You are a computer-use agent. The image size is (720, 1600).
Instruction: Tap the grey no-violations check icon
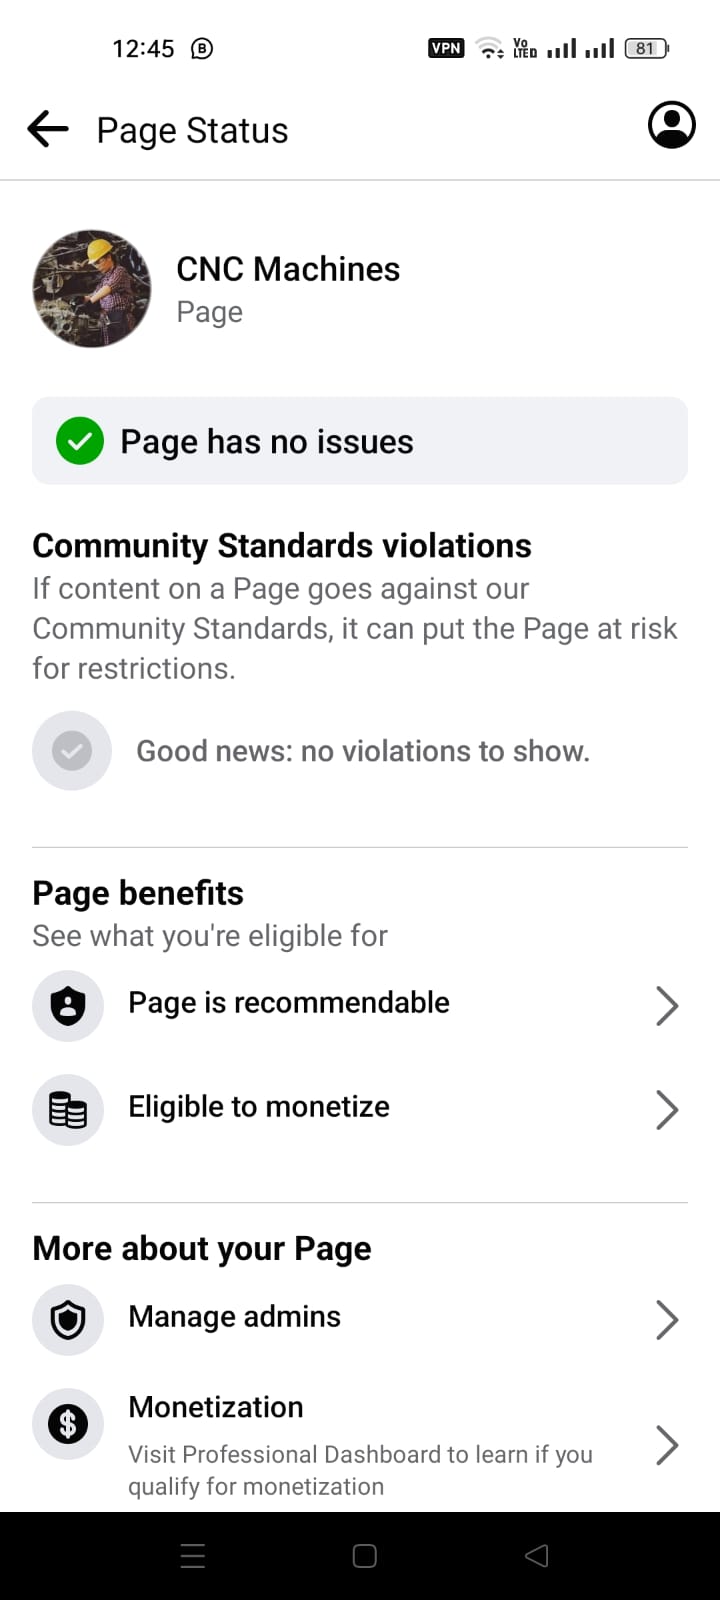pos(72,751)
